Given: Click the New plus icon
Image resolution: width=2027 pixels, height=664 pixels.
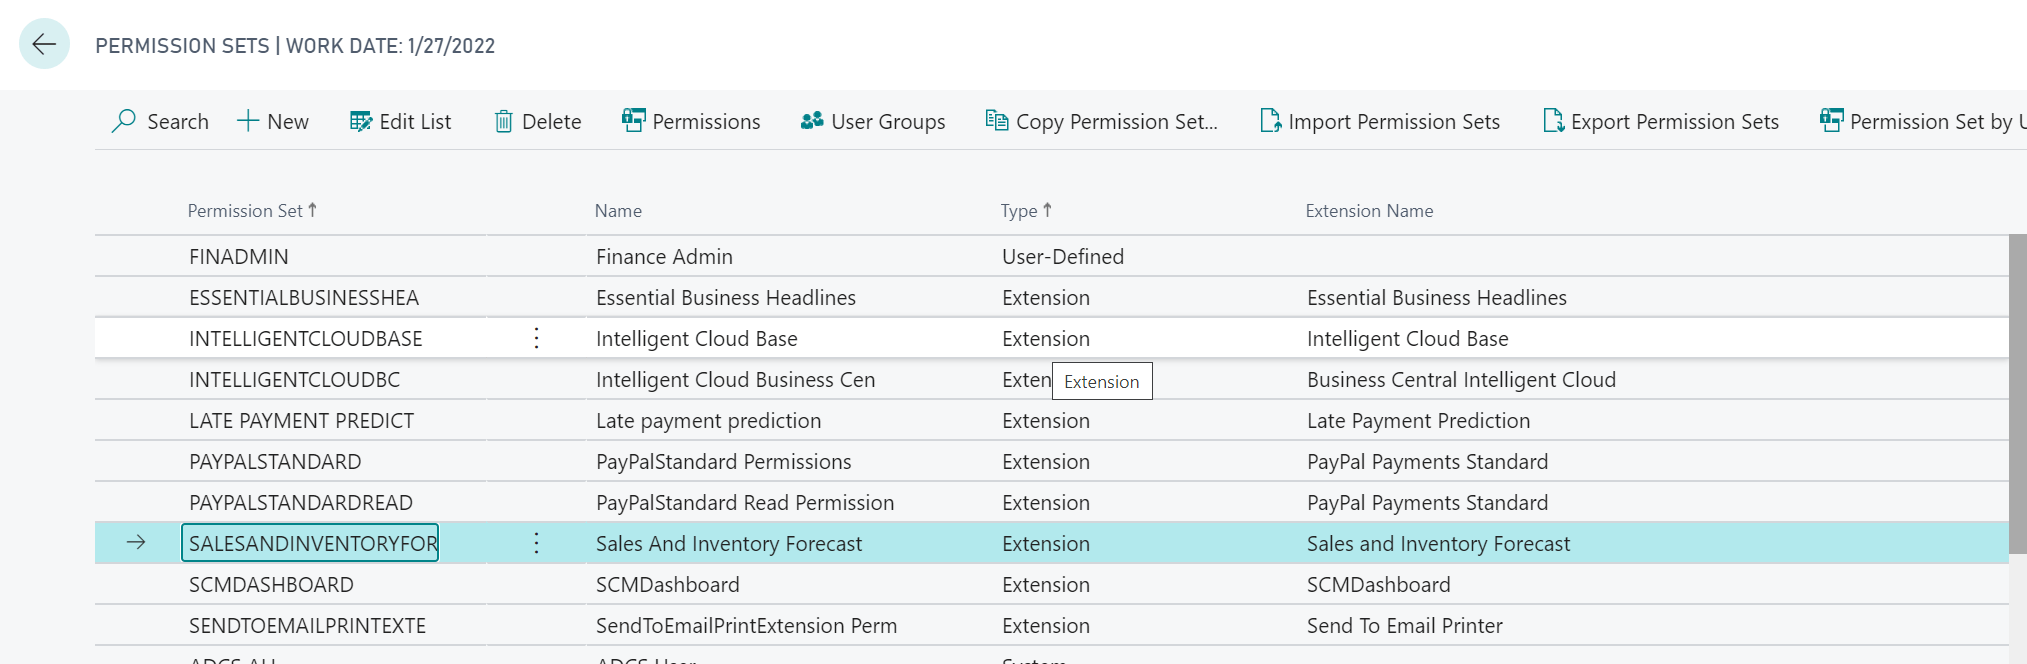Looking at the screenshot, I should [248, 121].
